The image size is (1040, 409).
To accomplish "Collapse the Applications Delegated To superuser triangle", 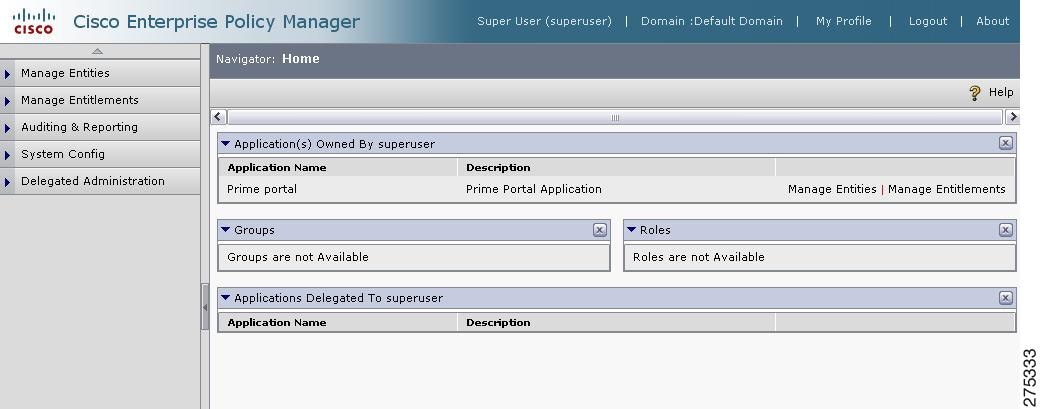I will click(x=226, y=298).
